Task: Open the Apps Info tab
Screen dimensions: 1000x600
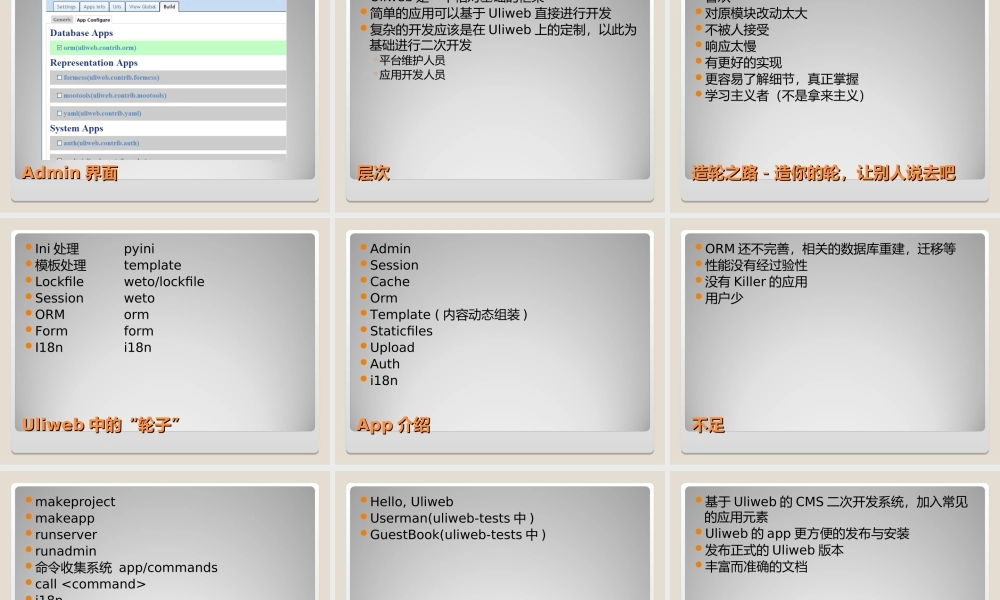Action: pyautogui.click(x=94, y=7)
